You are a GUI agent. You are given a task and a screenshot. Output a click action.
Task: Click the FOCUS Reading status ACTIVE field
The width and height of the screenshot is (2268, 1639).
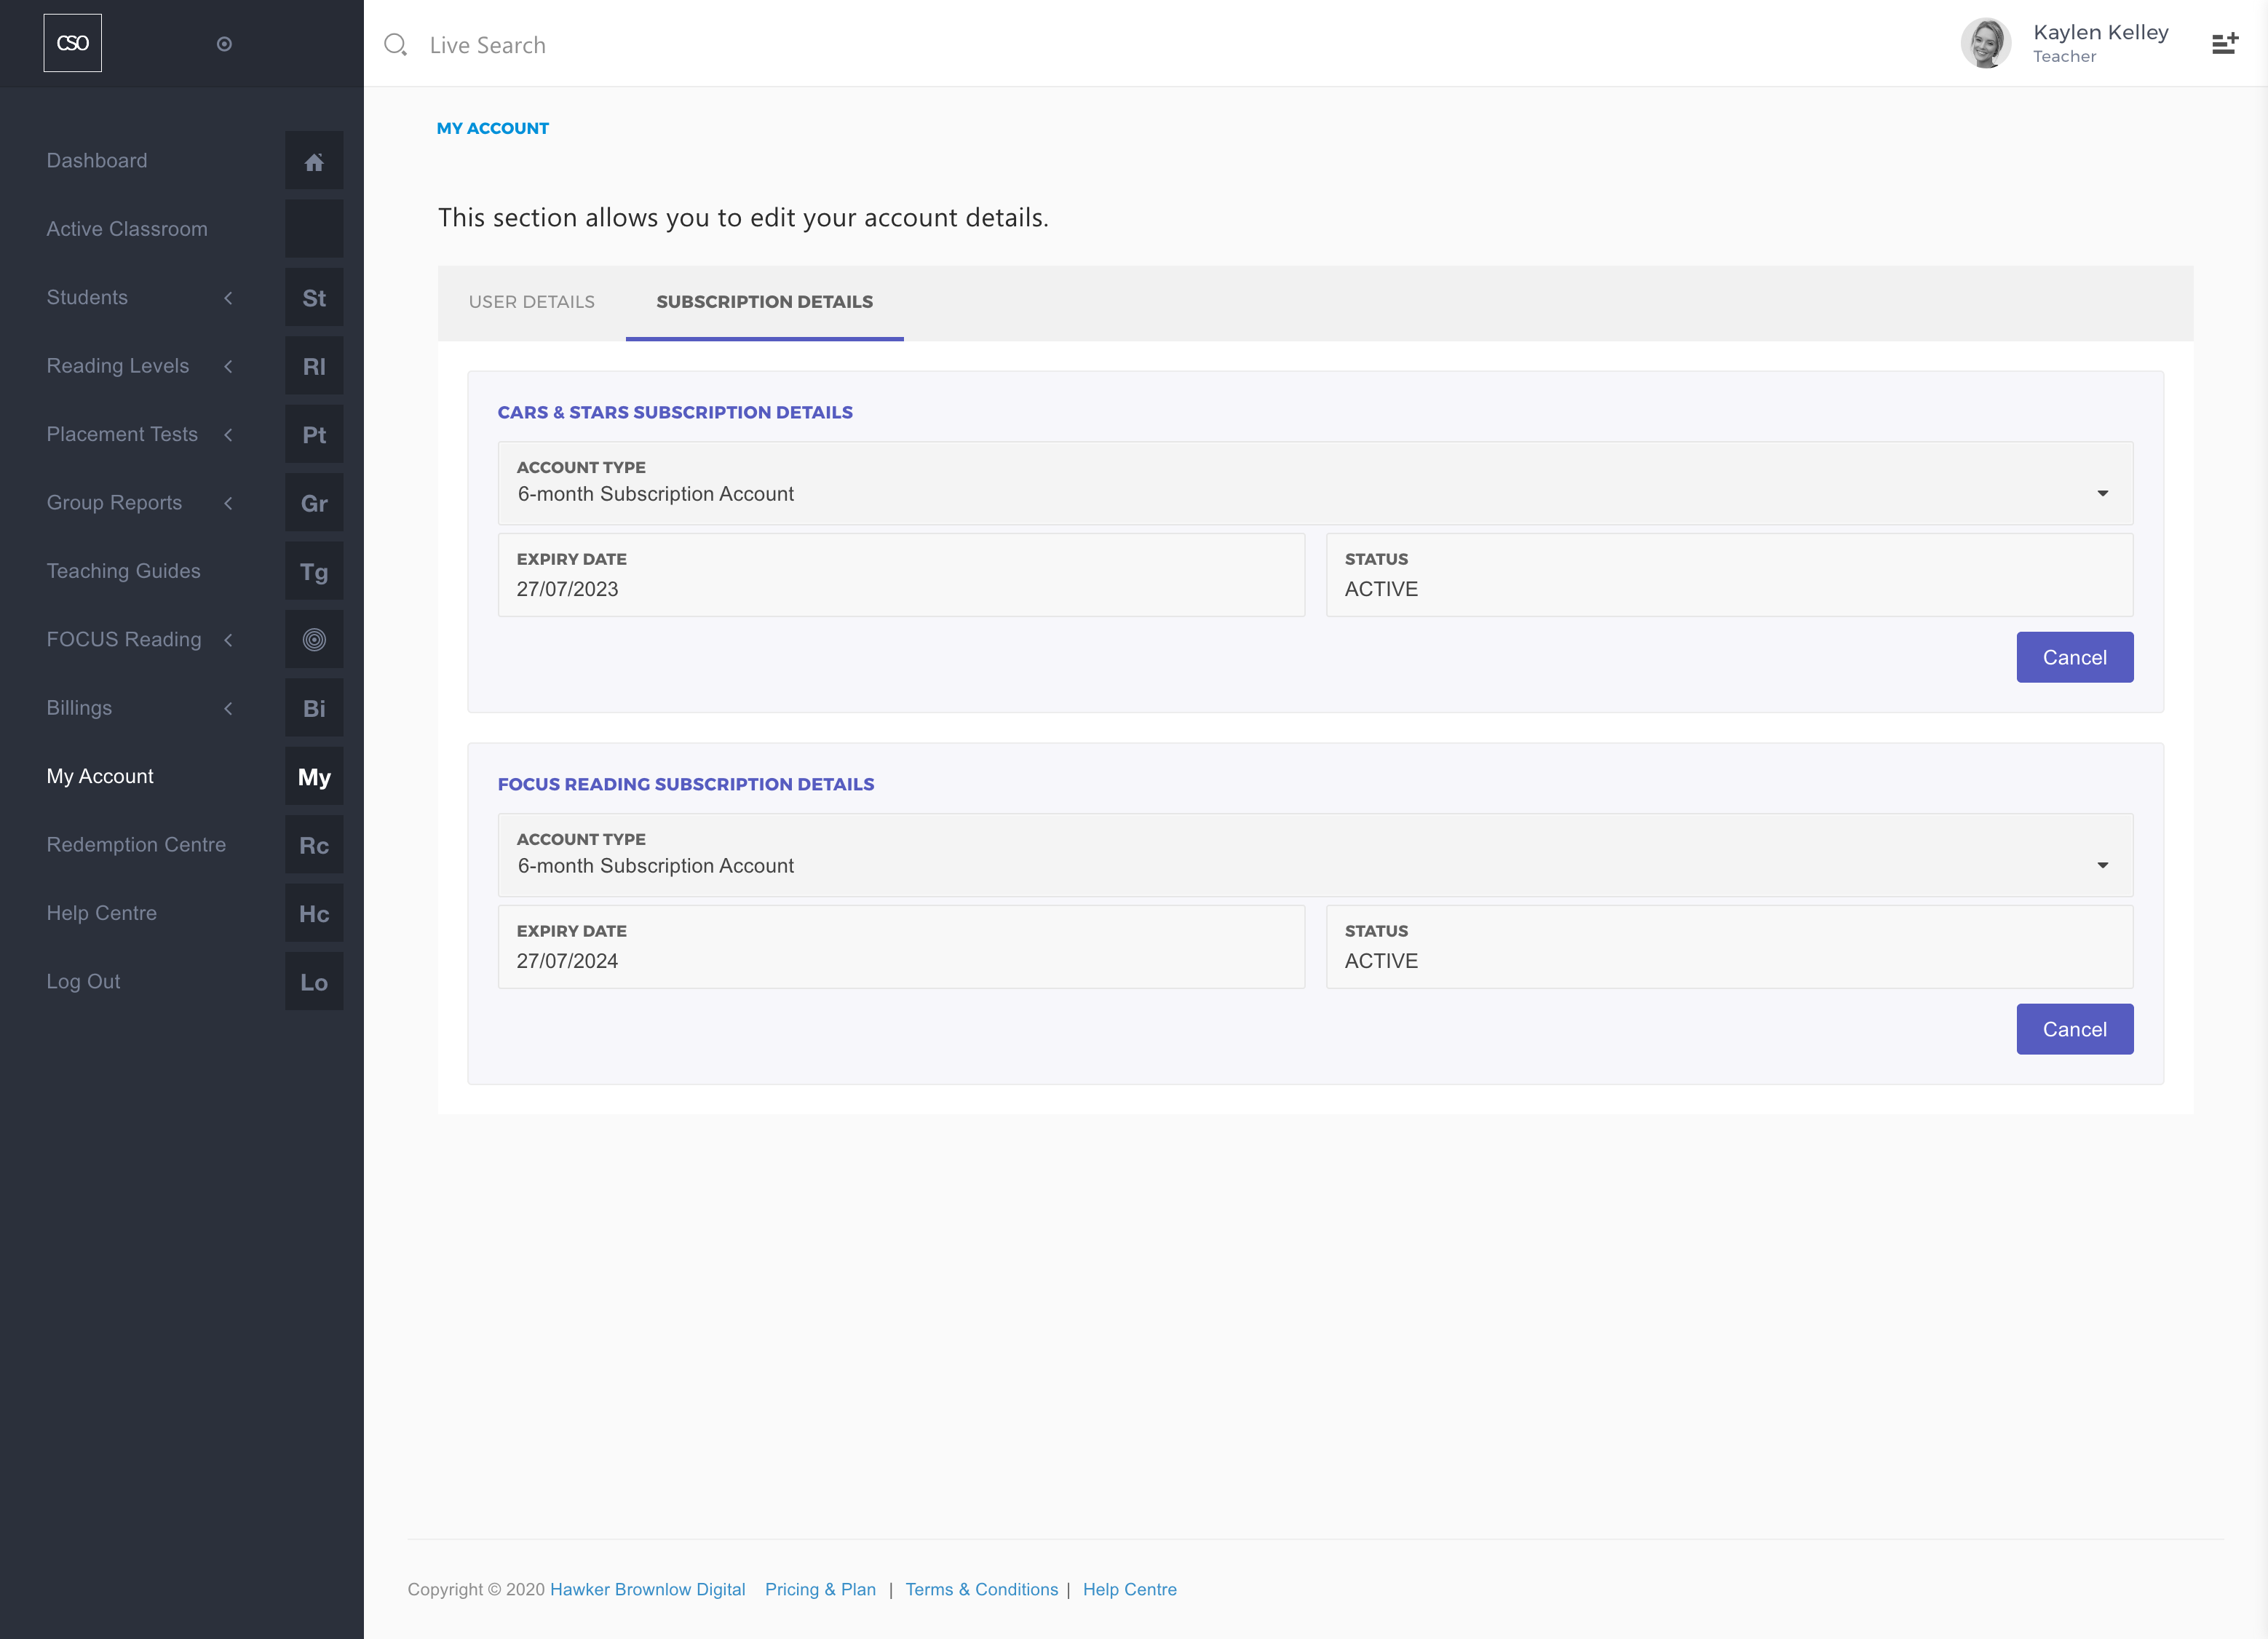pyautogui.click(x=1729, y=947)
